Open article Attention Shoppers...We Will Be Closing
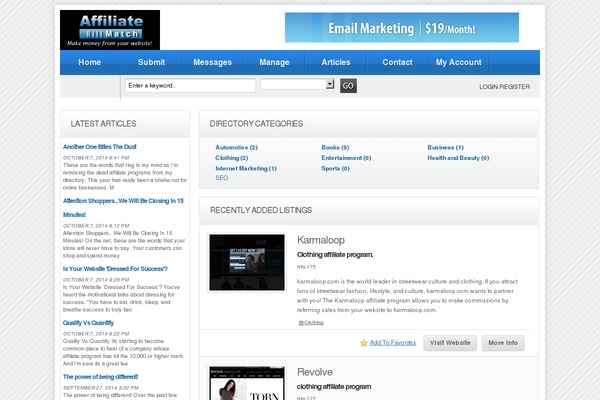The image size is (600, 400). coord(123,207)
